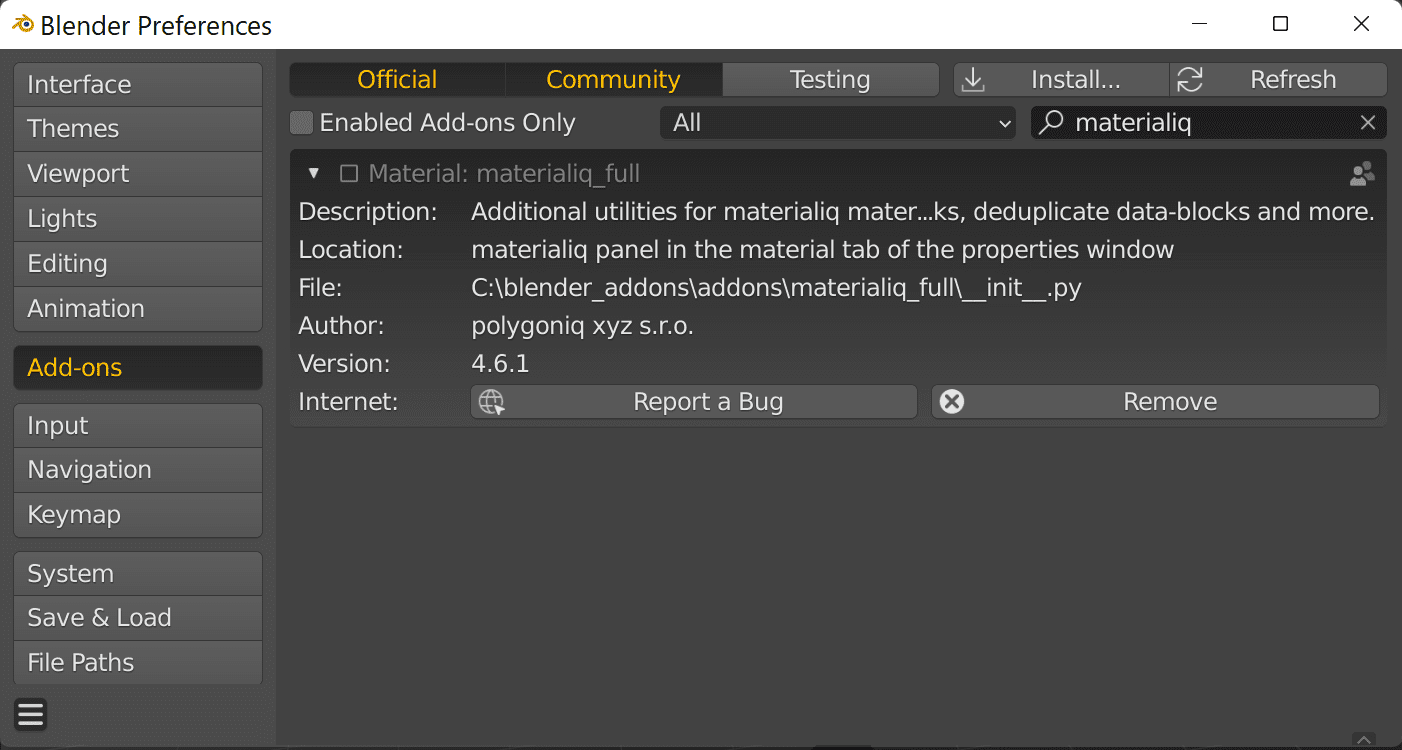This screenshot has width=1402, height=750.
Task: Click the magnifier icon in the search field
Action: pos(1050,123)
